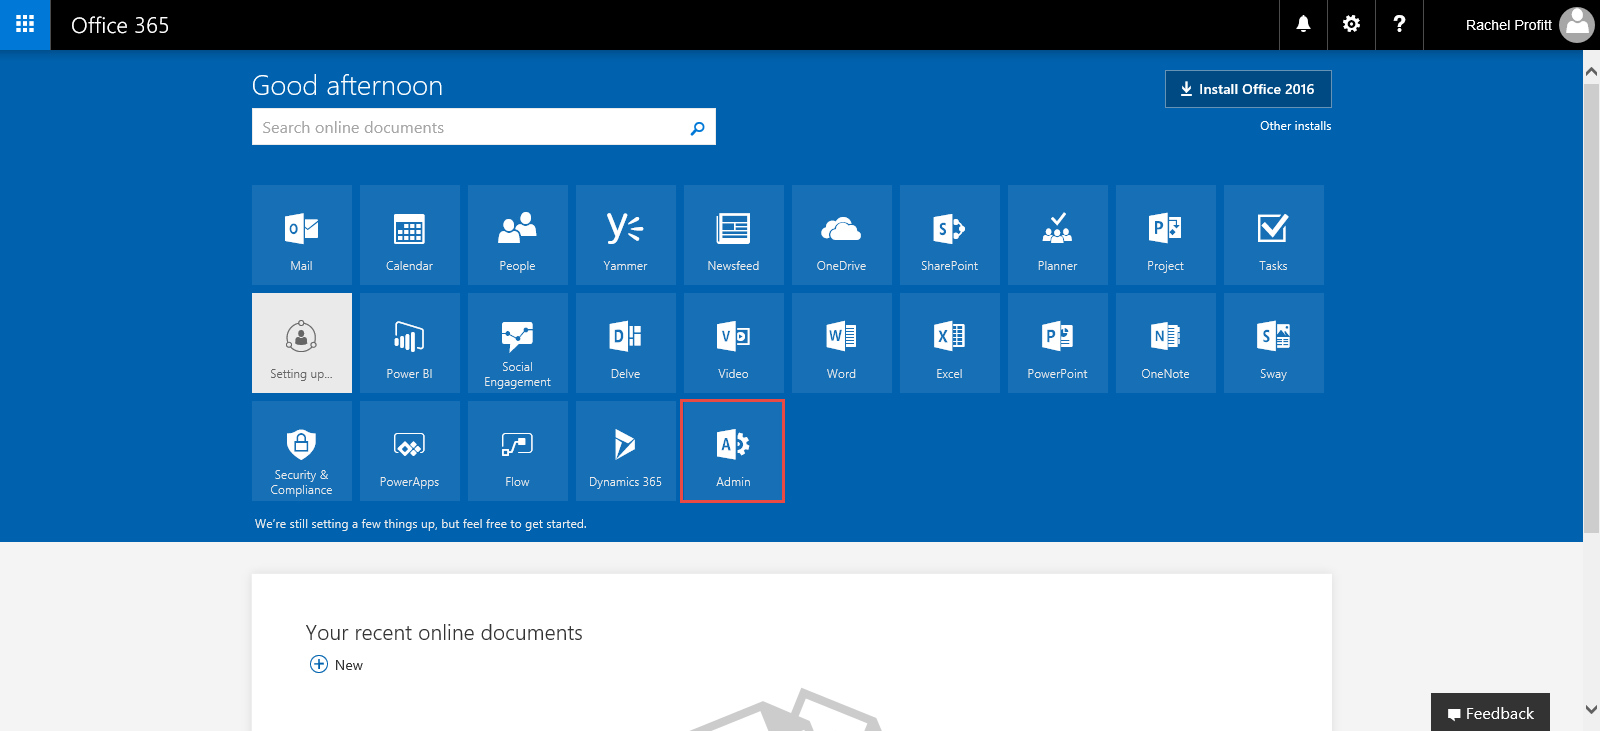Click the 'Your recent online documents' heading
This screenshot has width=1600, height=731.
point(444,633)
